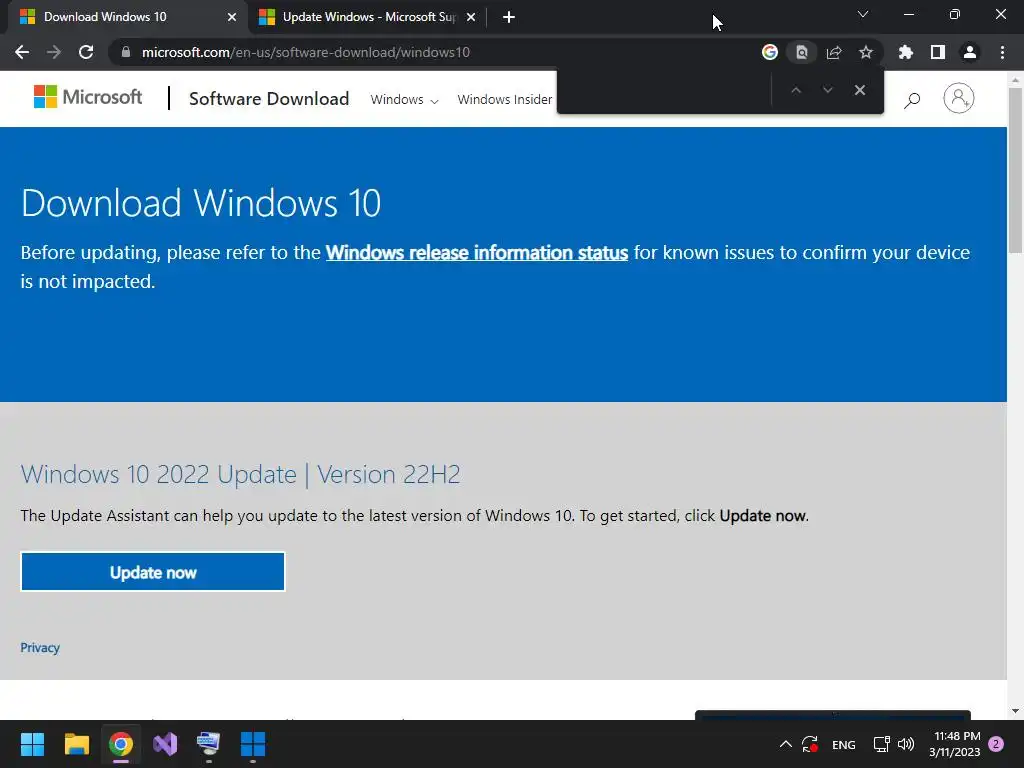Click in the find bar text field
Image resolution: width=1024 pixels, height=768 pixels.
click(665, 90)
